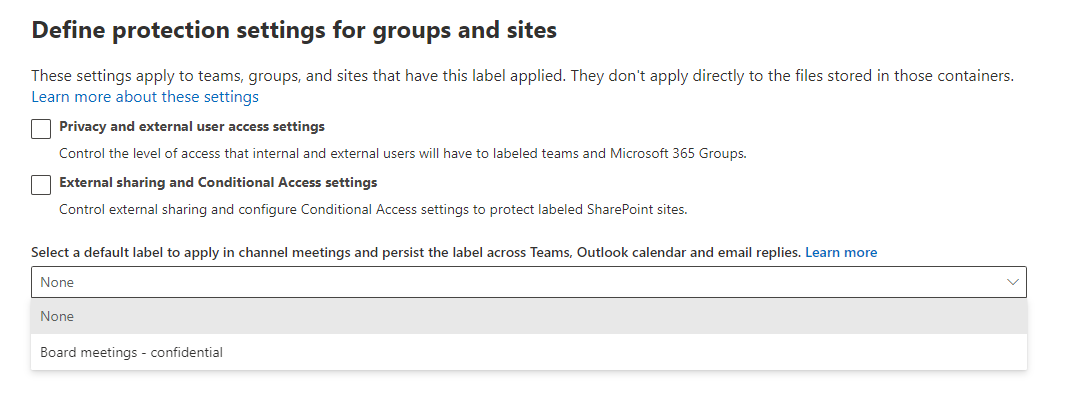
Task: Click the default label combo box showing None
Action: click(x=500, y=282)
